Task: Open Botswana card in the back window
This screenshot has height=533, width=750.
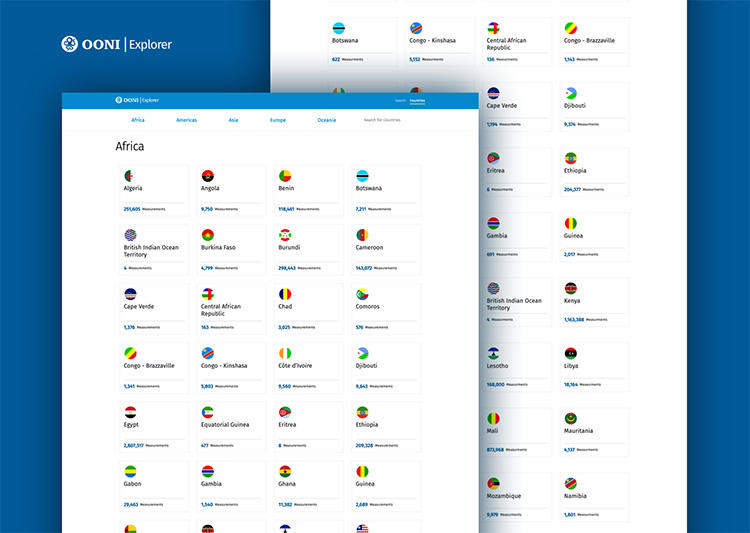Action: click(x=362, y=42)
